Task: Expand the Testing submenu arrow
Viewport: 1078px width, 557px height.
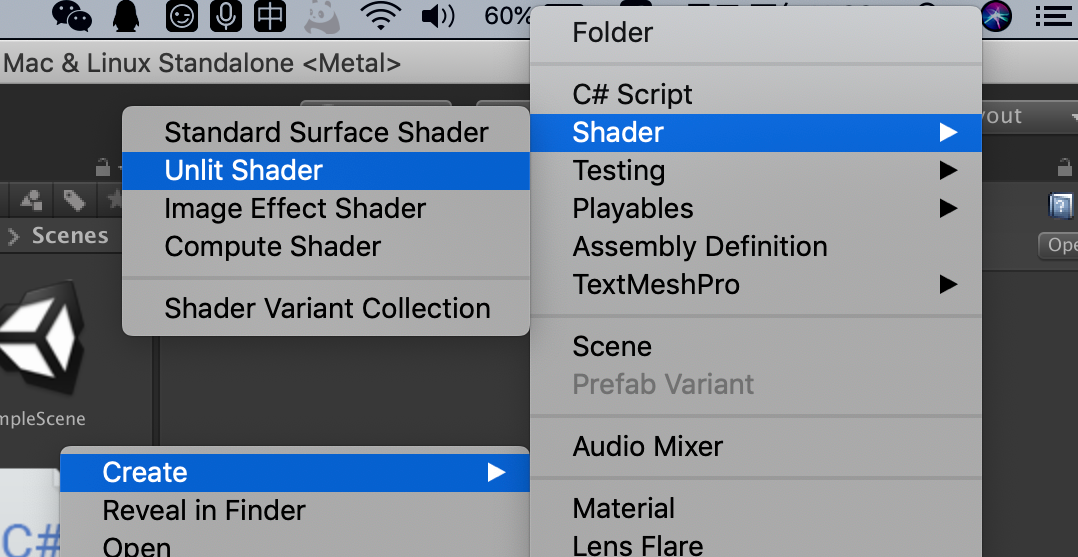Action: [x=948, y=170]
